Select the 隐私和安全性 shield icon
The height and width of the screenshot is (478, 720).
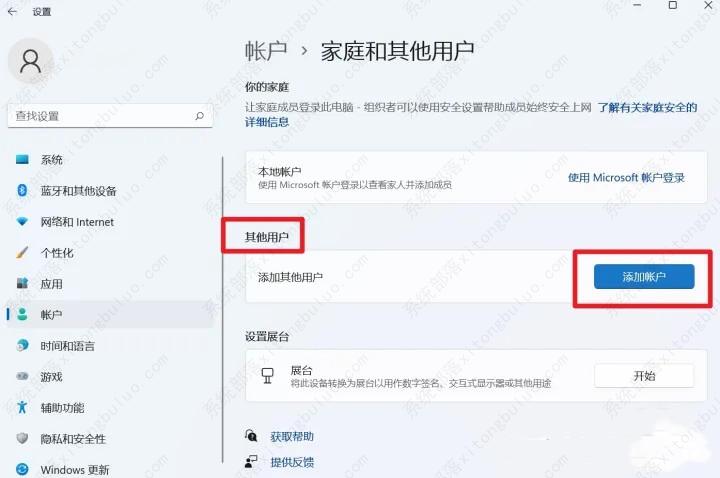(x=22, y=438)
